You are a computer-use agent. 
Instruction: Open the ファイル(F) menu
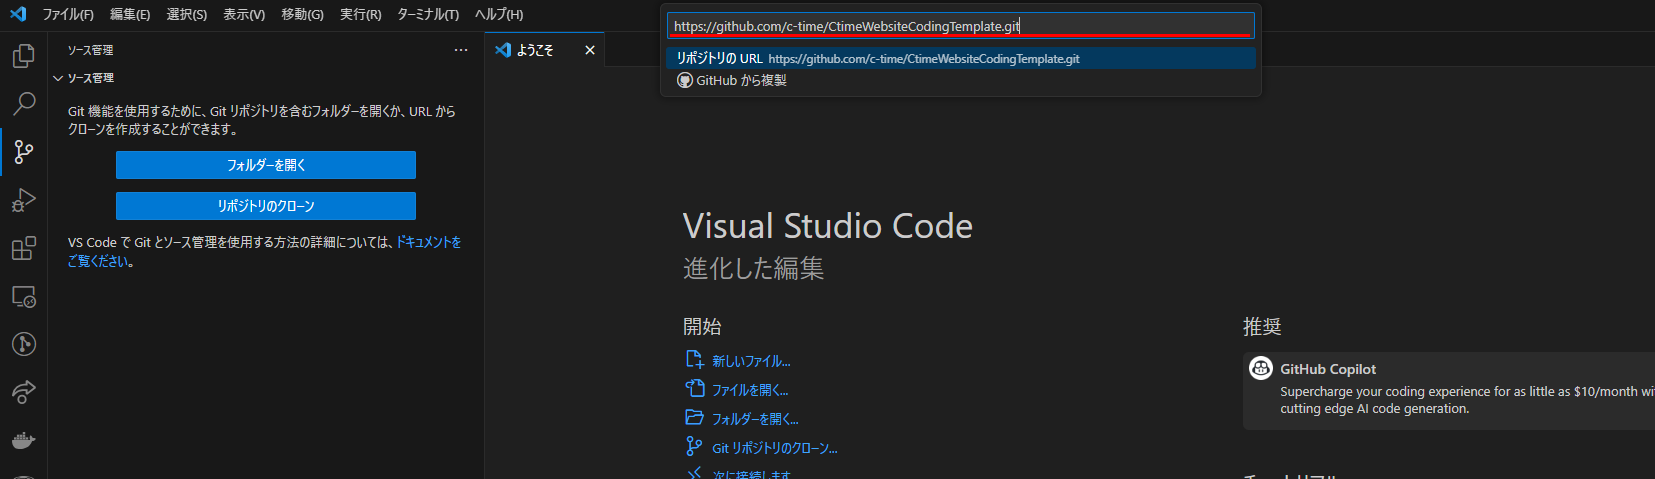click(x=68, y=15)
